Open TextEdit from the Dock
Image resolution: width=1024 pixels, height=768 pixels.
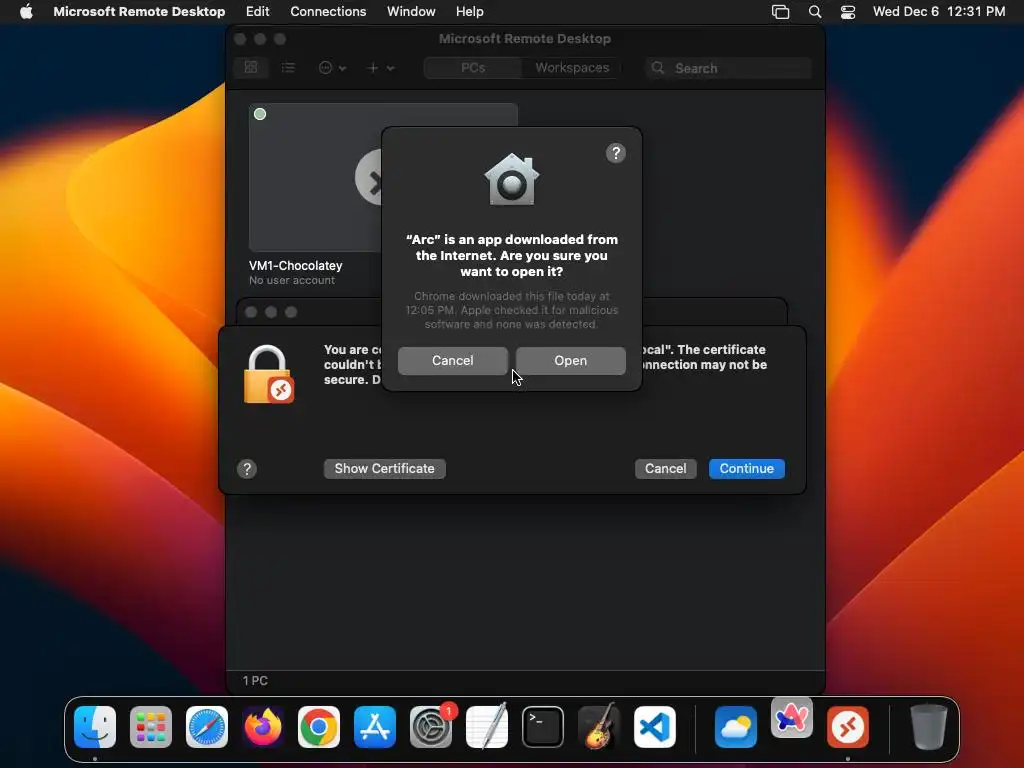tap(487, 727)
